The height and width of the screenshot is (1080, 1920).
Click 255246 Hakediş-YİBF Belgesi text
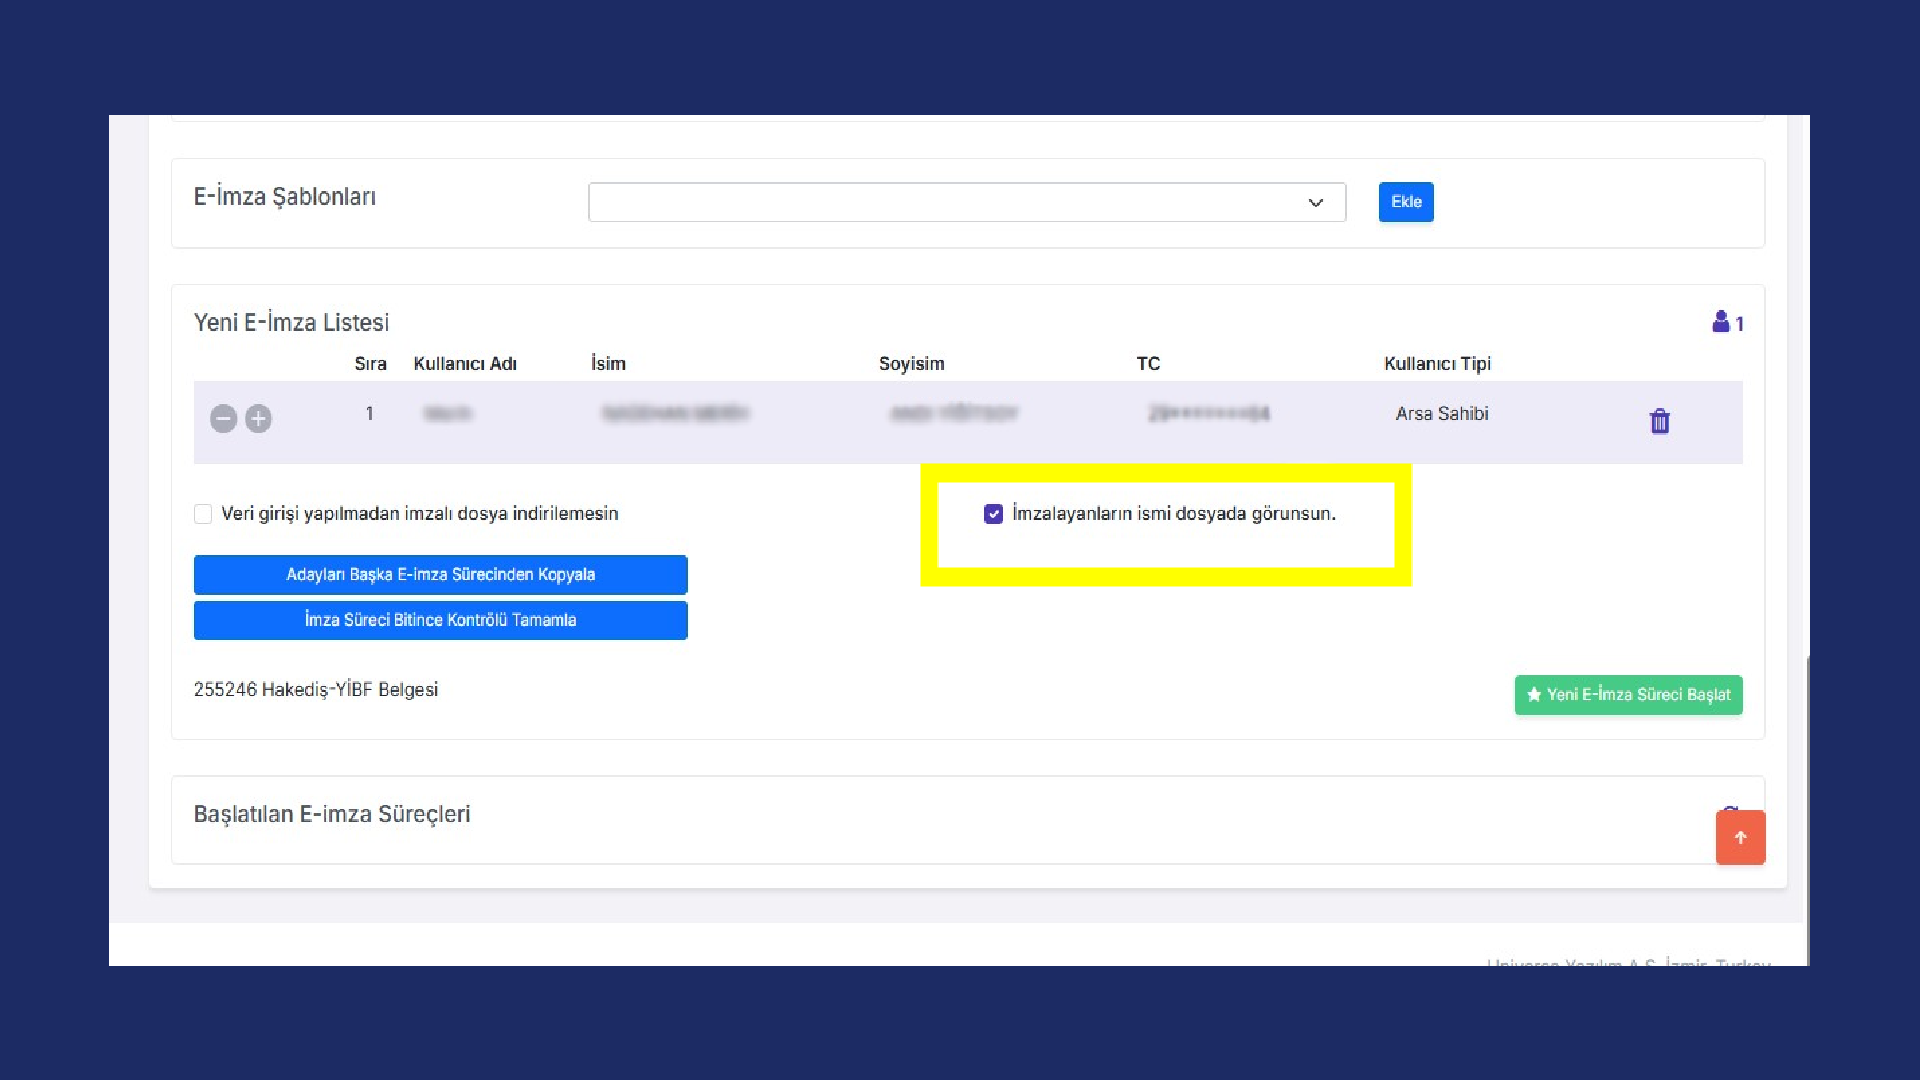[316, 690]
